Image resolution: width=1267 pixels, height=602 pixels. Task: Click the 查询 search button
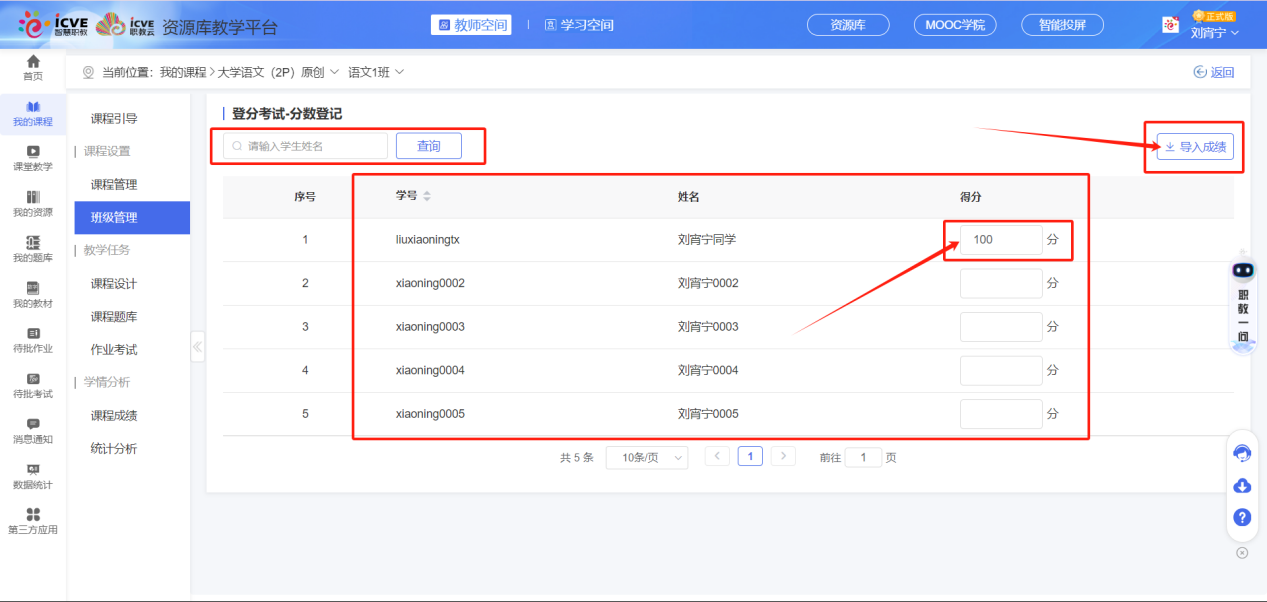click(428, 146)
